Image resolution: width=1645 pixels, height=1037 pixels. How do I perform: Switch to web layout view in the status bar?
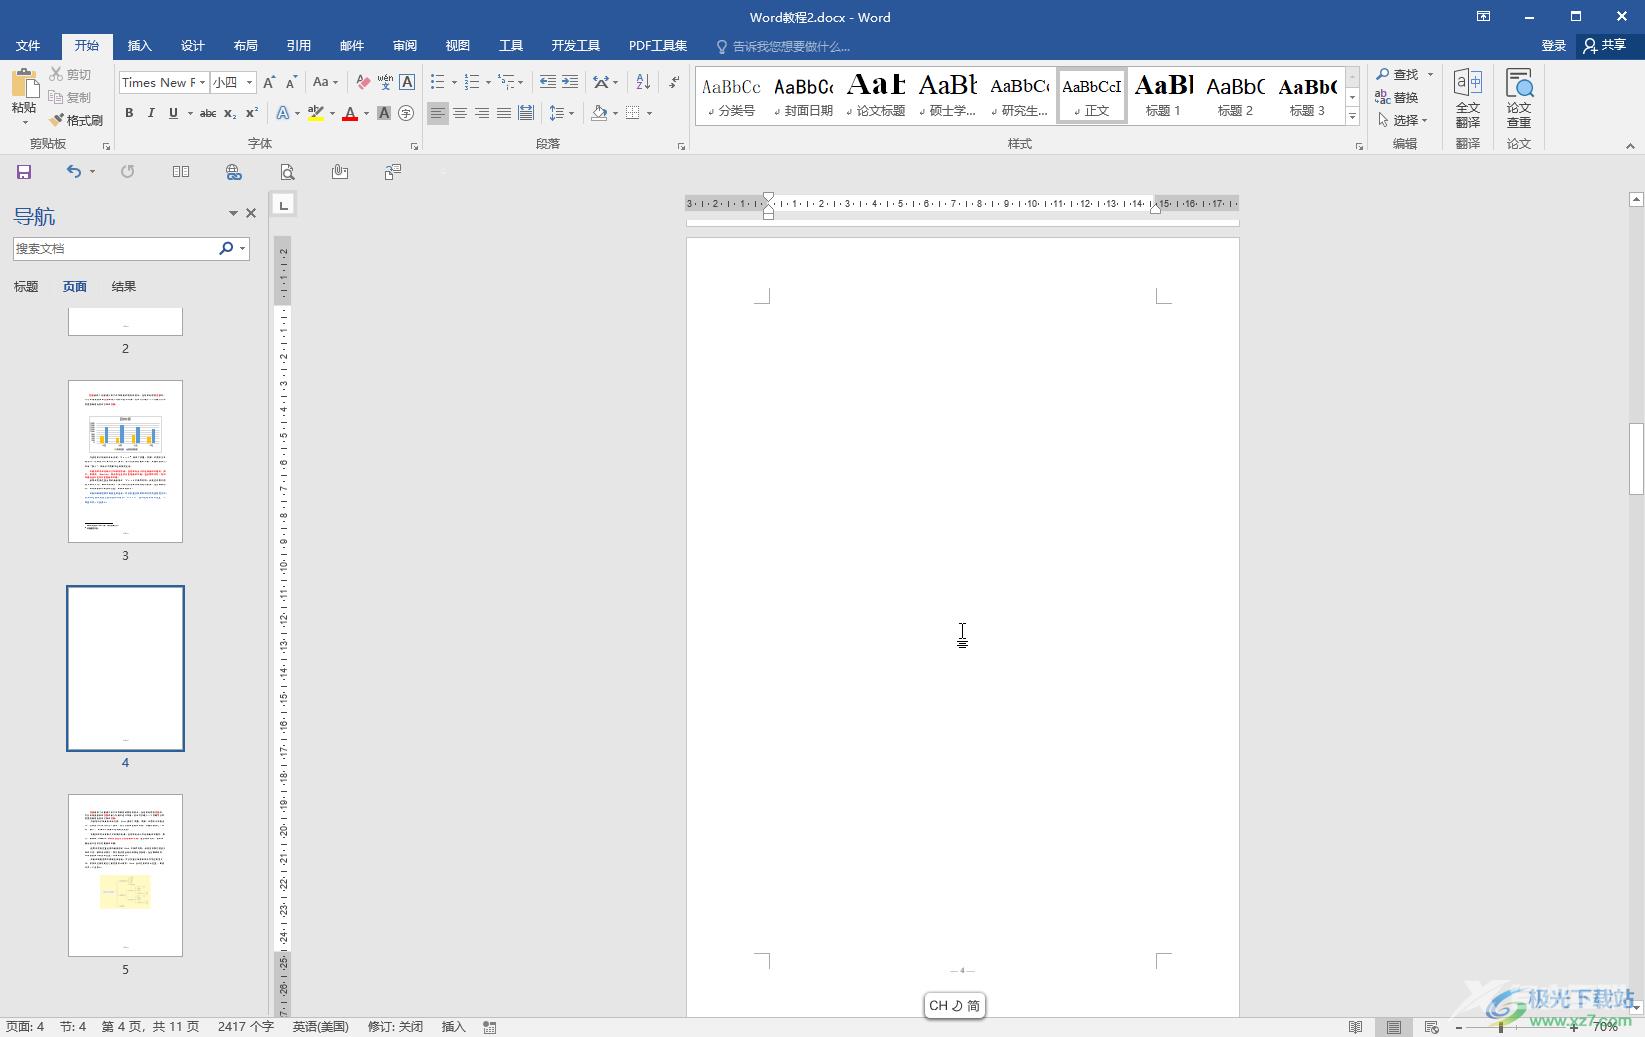1431,1027
